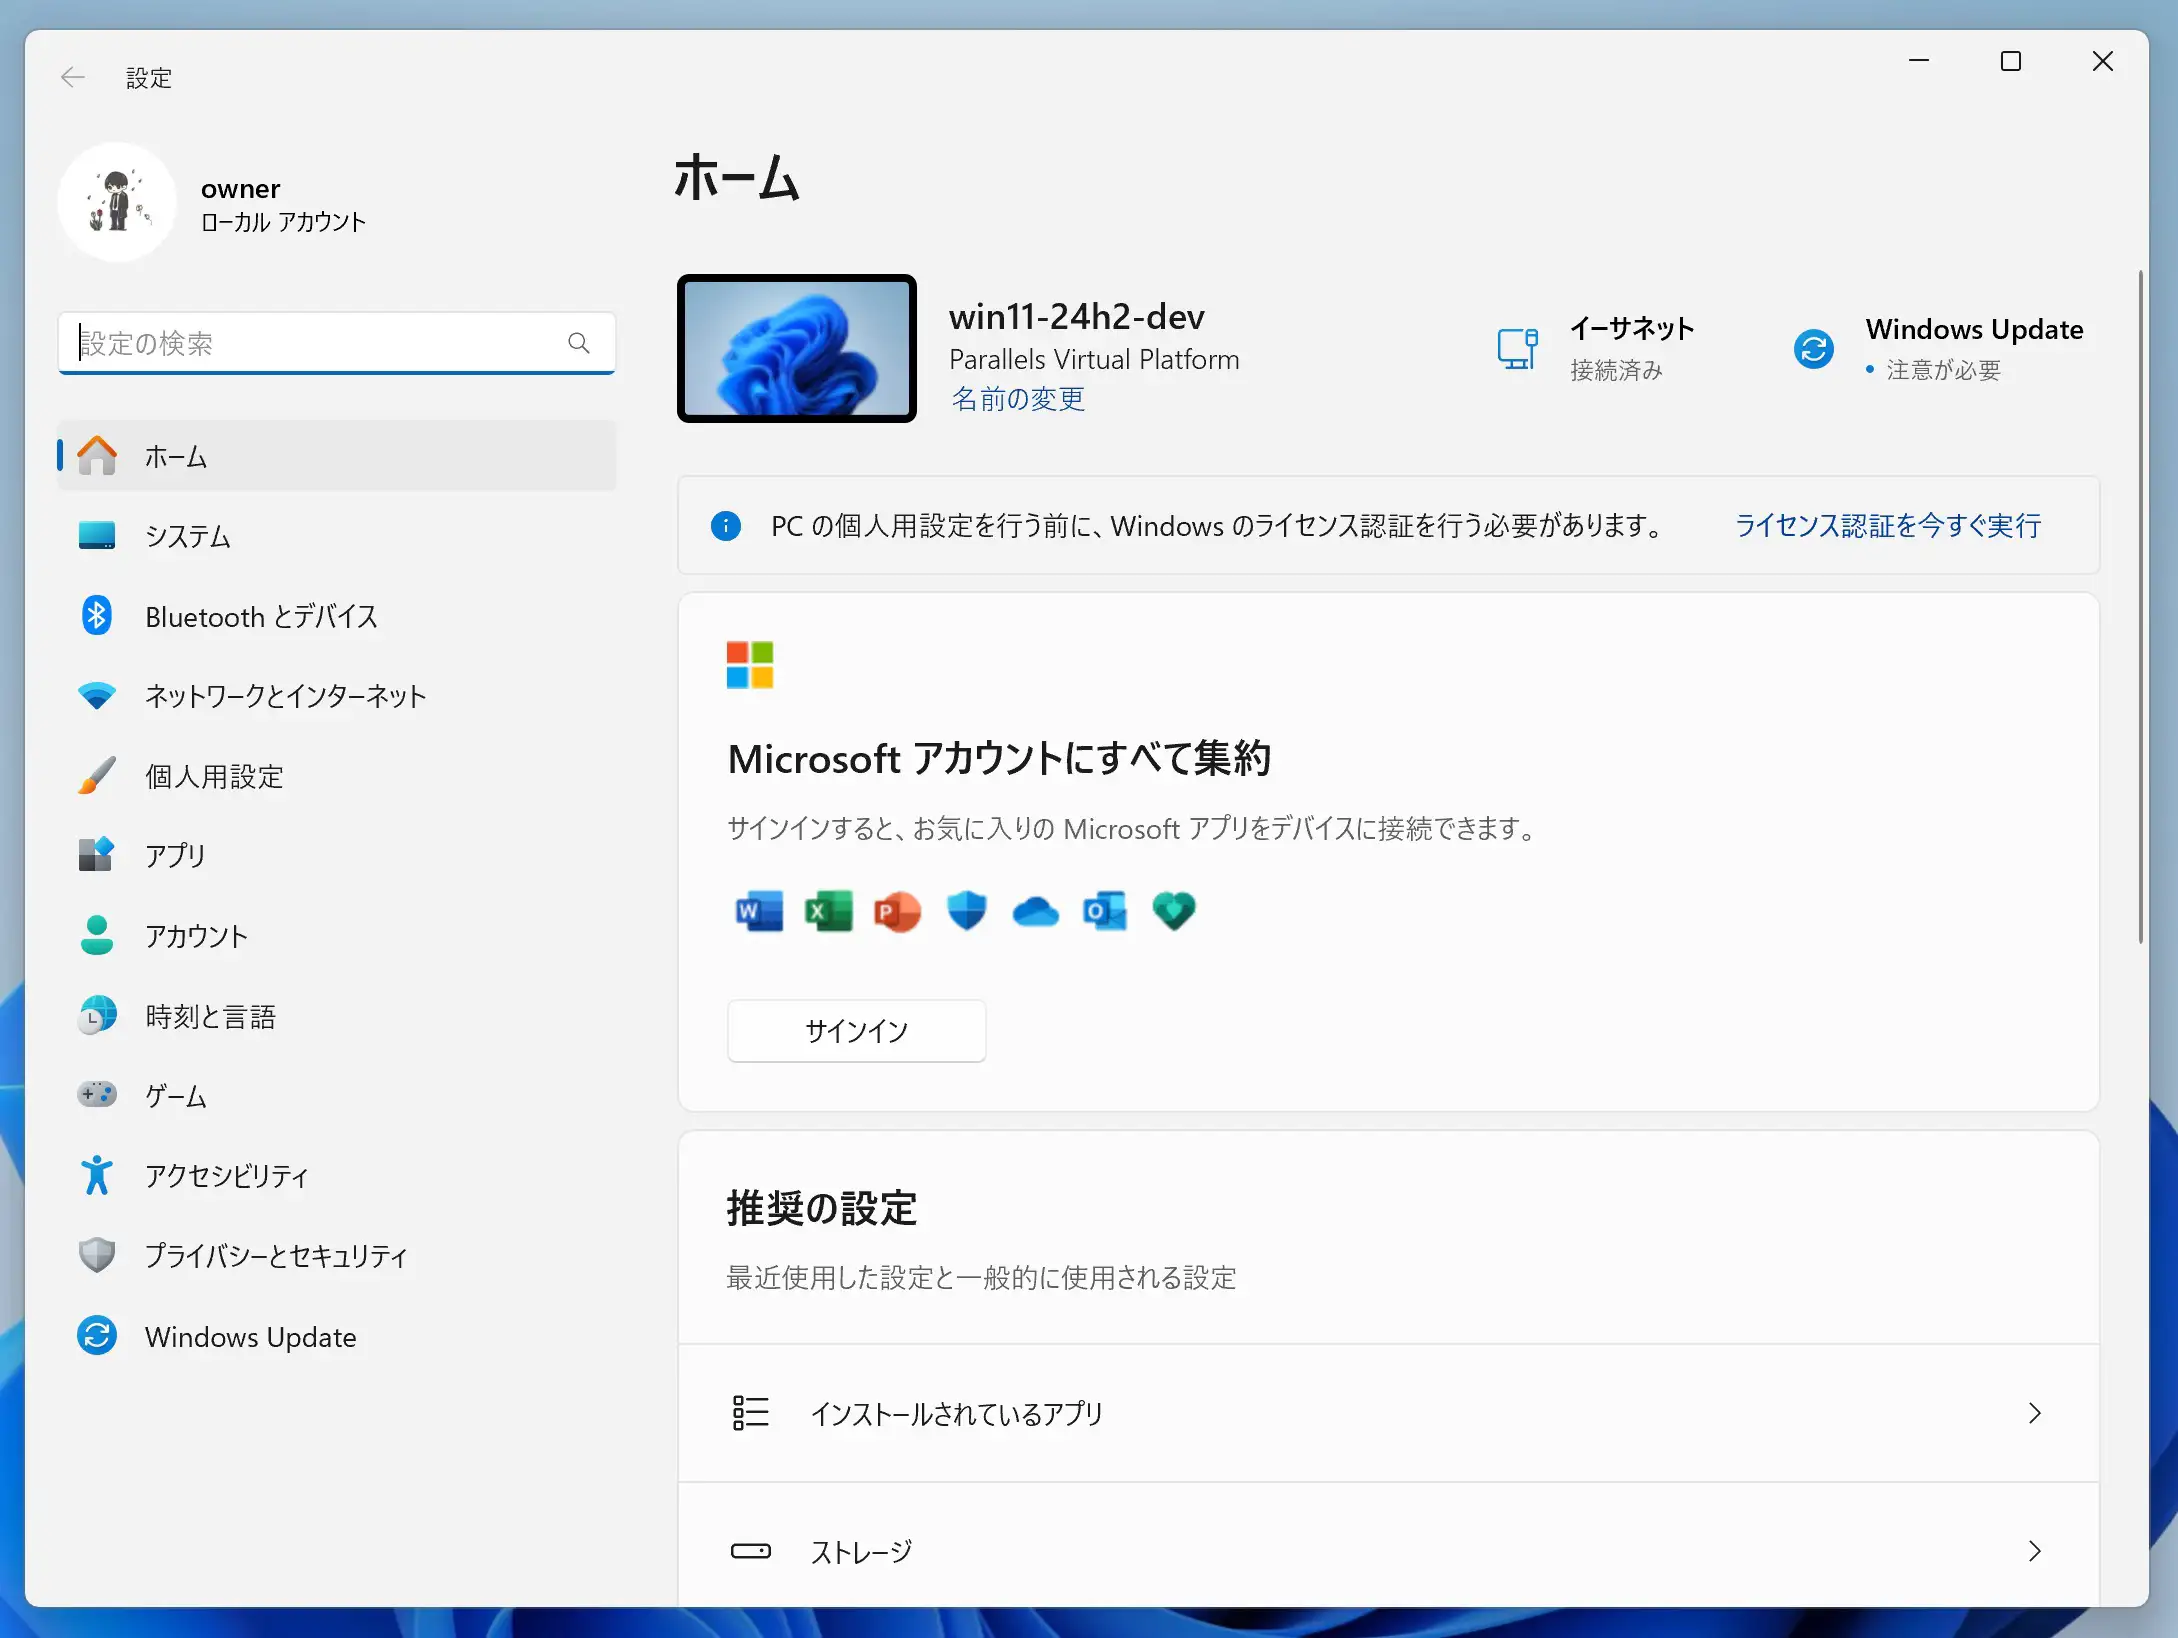Click the Microsoft Defender shield icon

click(x=966, y=910)
